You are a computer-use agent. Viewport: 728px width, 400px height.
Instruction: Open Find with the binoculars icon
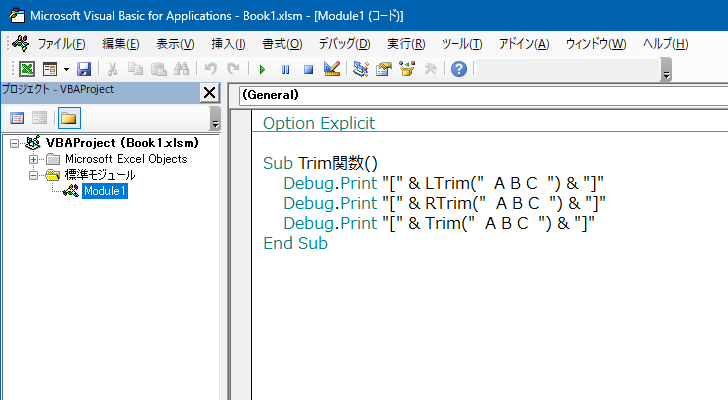pos(181,69)
